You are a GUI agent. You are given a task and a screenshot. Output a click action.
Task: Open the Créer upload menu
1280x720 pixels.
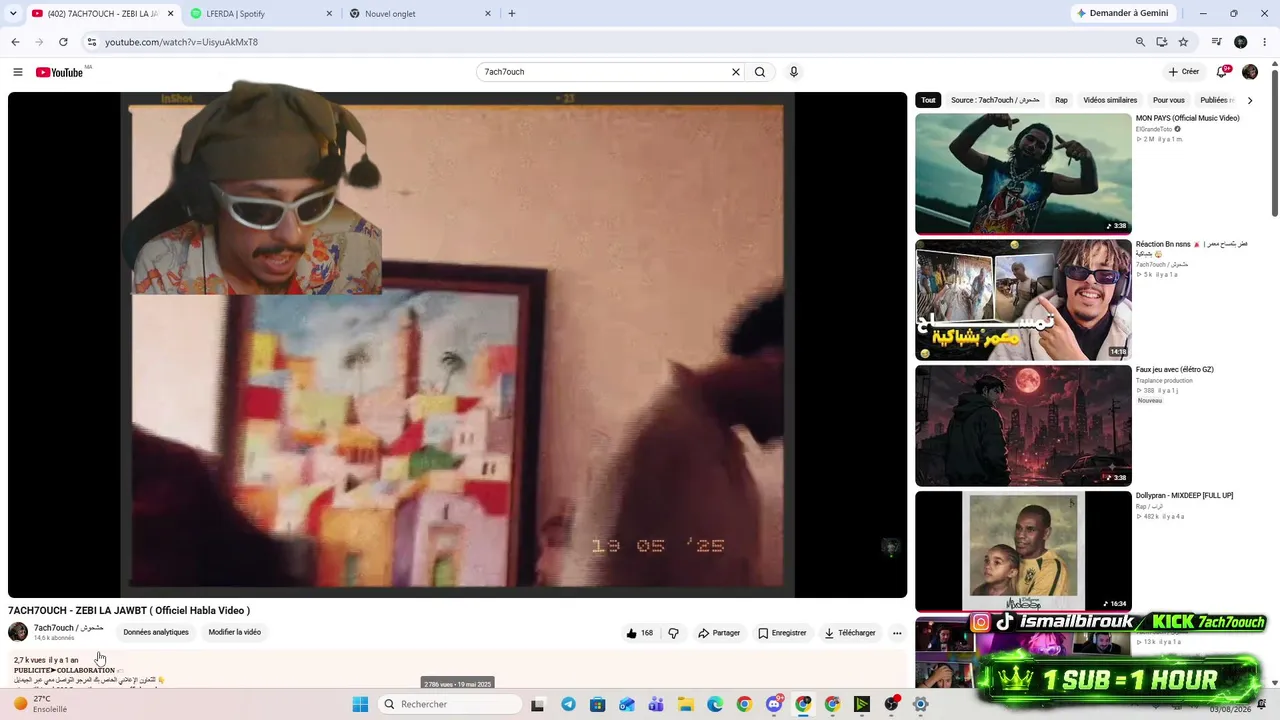(x=1184, y=72)
